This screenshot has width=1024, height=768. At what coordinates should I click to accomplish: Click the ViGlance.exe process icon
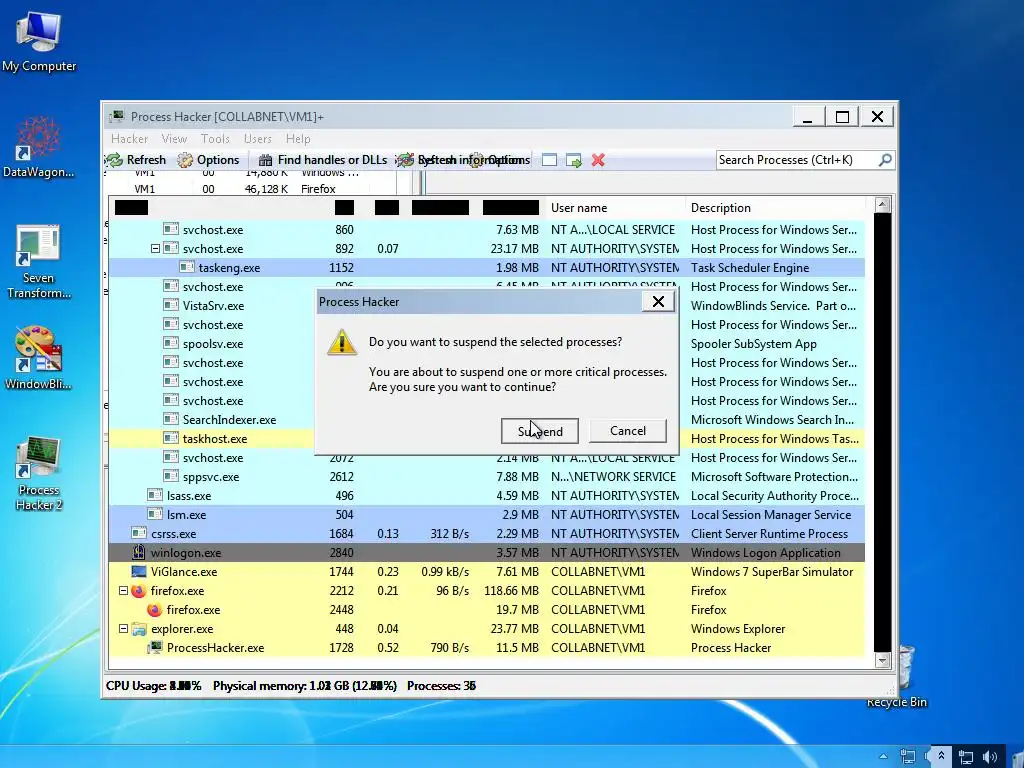coord(139,571)
